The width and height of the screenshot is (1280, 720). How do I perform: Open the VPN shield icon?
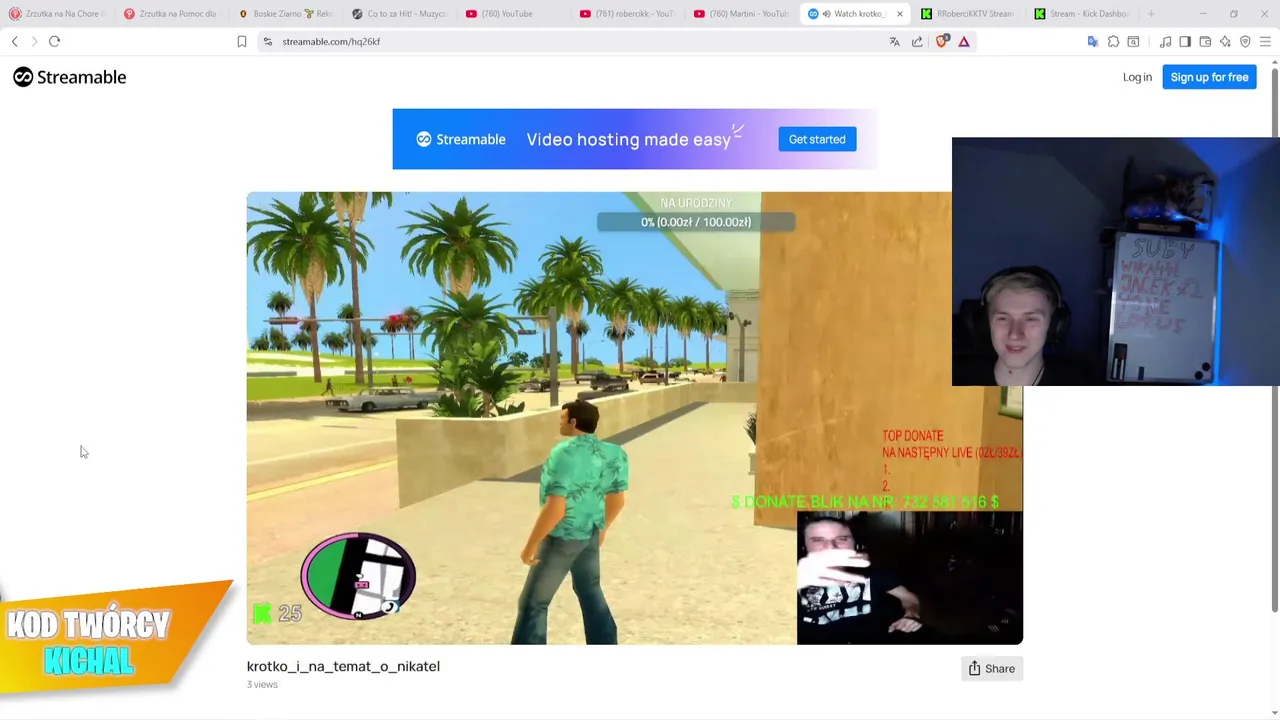click(x=1245, y=41)
